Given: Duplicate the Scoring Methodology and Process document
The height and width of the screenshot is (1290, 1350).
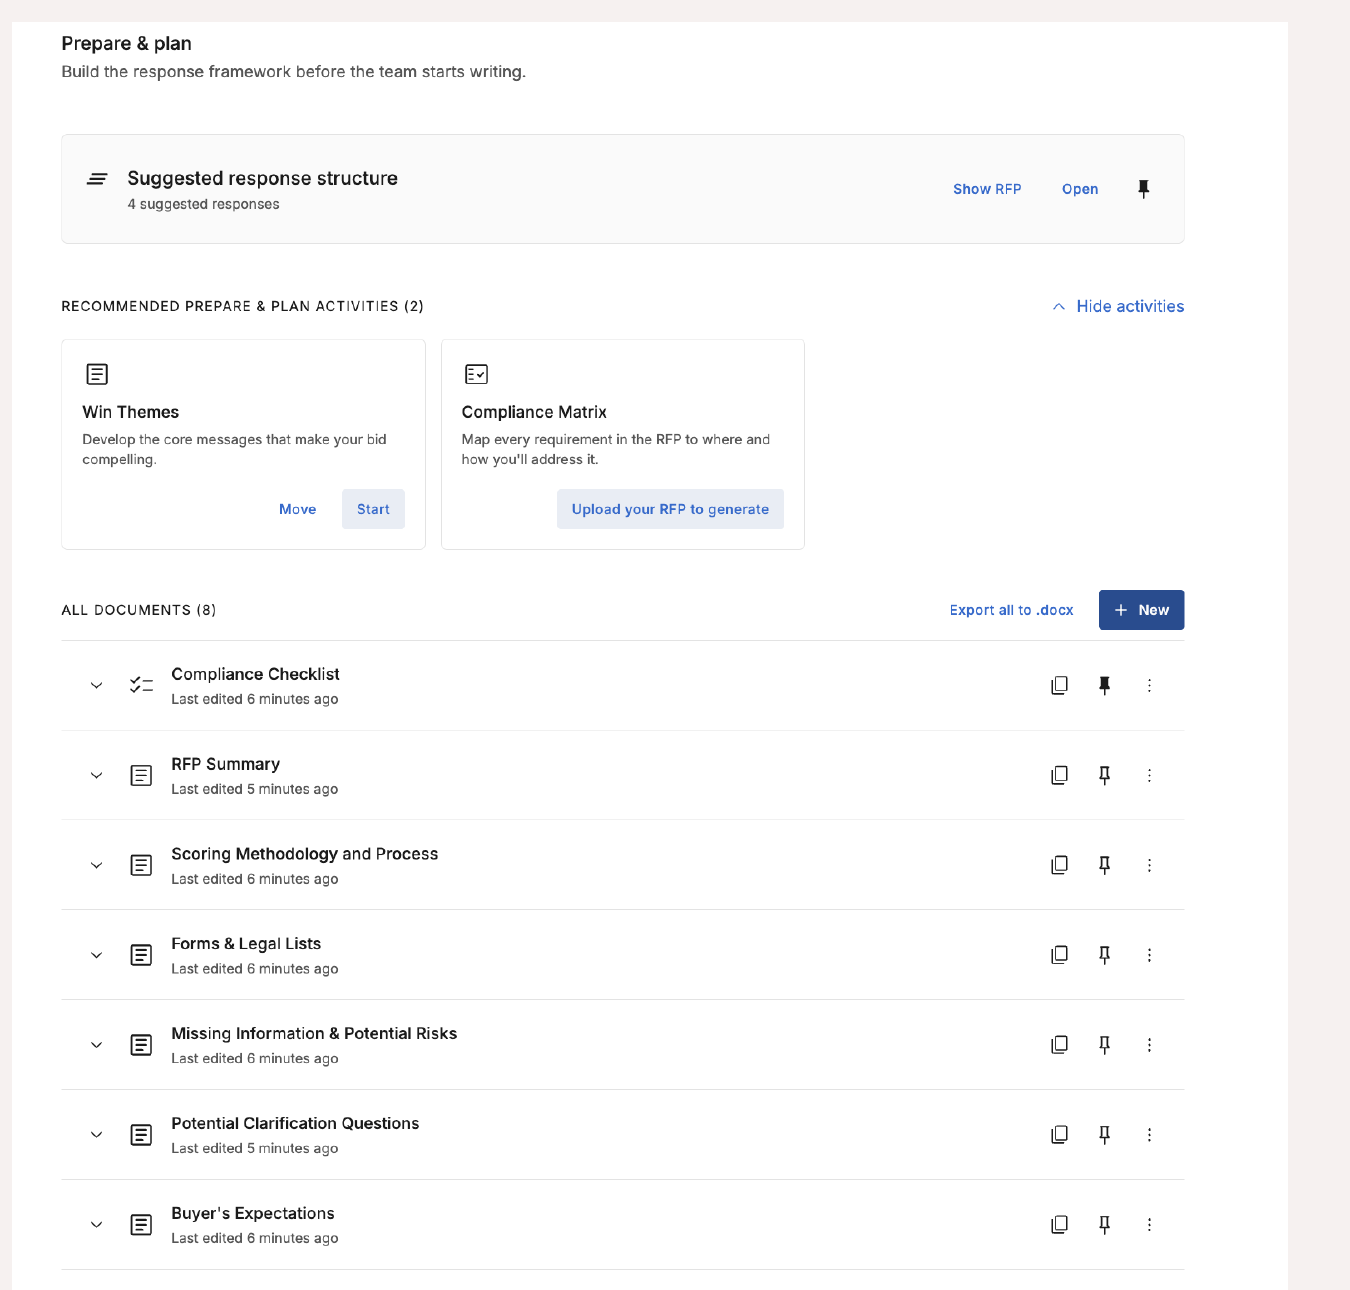Looking at the screenshot, I should [x=1060, y=865].
